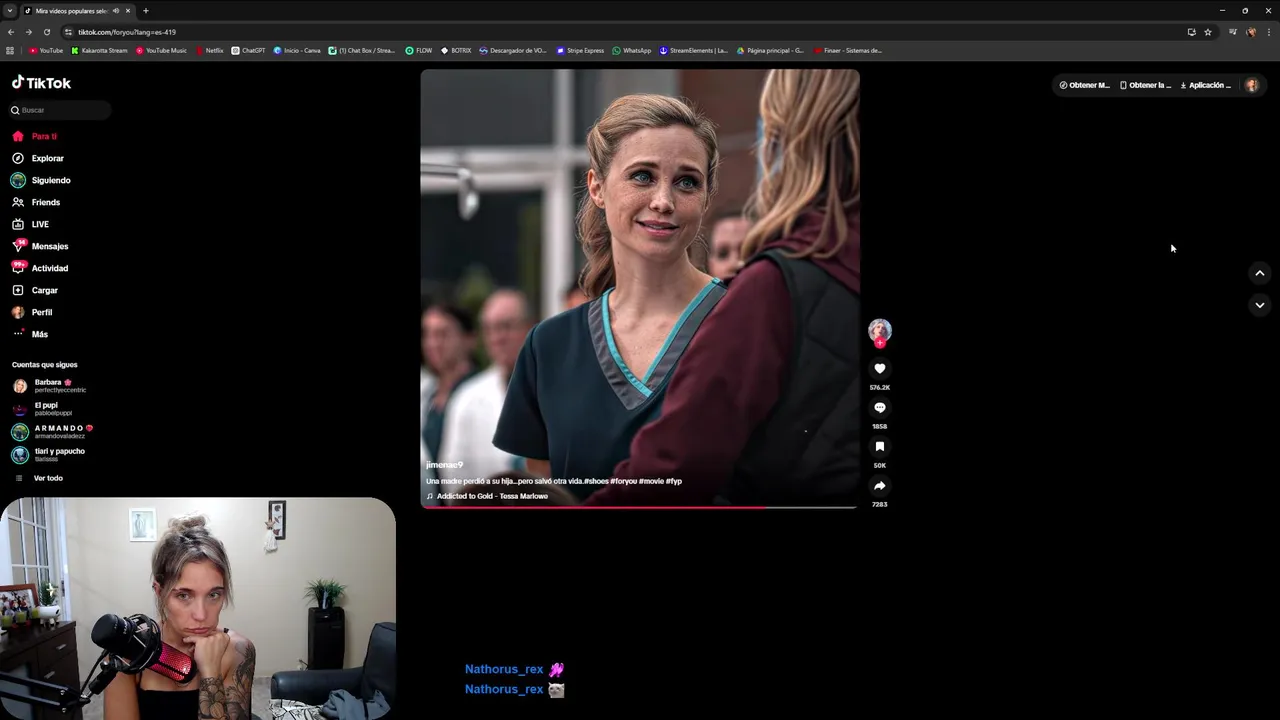This screenshot has height=720, width=1280.
Task: Open the jimenae9 username on video
Action: click(445, 465)
